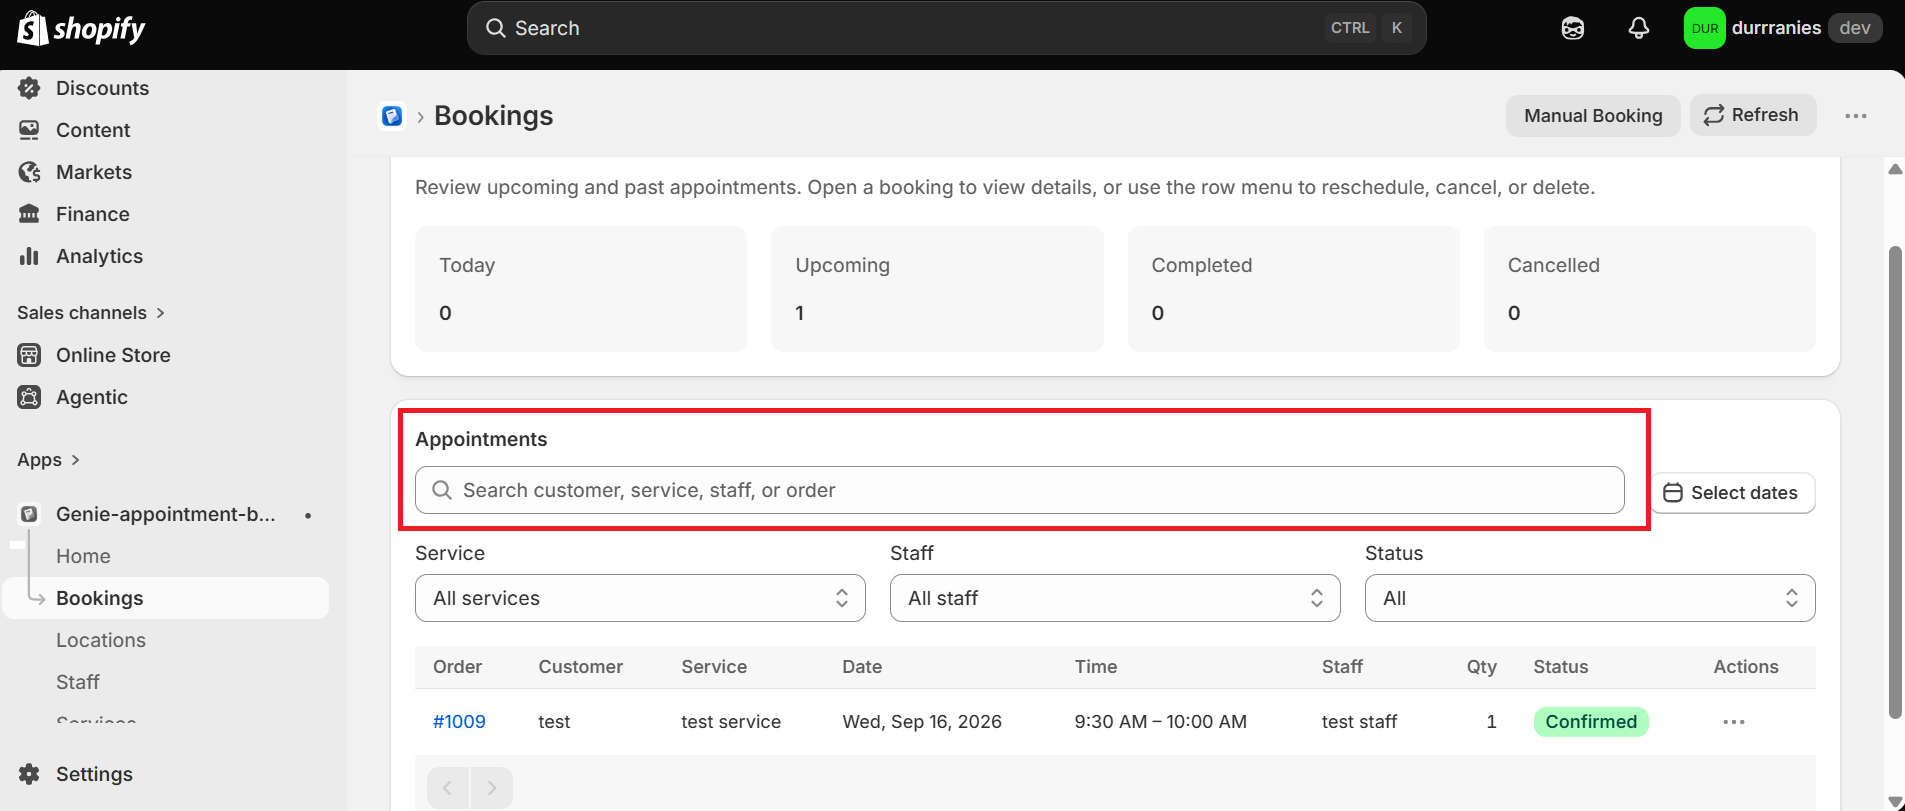Screen dimensions: 1905x811
Task: Click the Finance bank icon
Action: click(29, 214)
